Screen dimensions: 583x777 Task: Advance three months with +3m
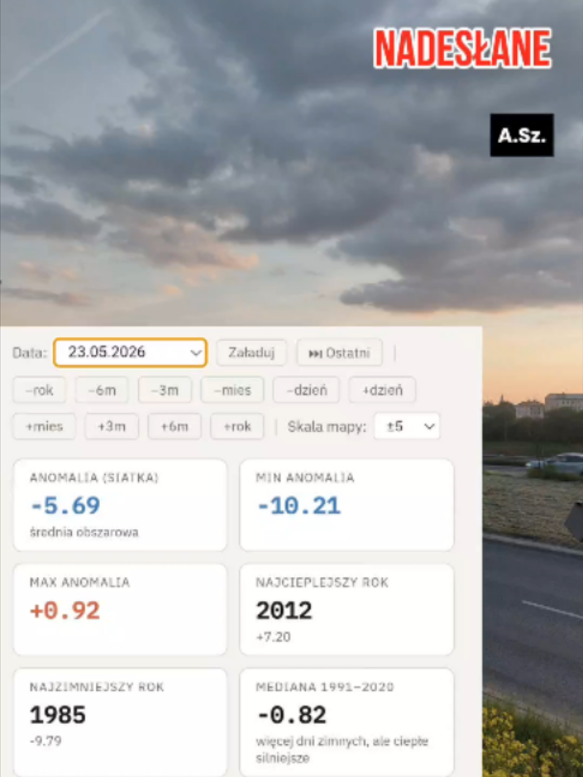click(x=111, y=426)
